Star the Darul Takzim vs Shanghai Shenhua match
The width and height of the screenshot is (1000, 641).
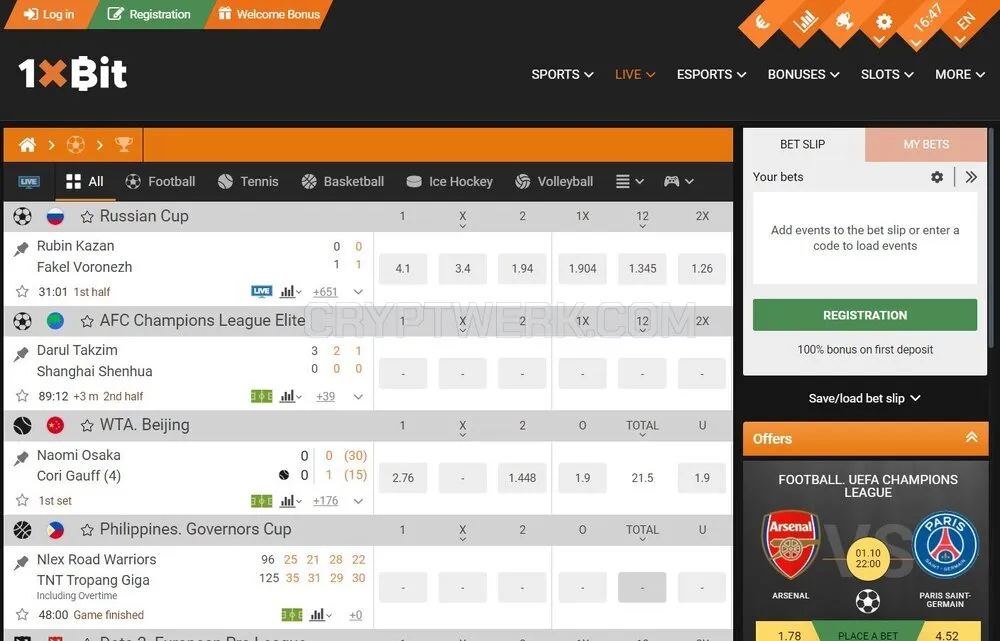pos(22,396)
